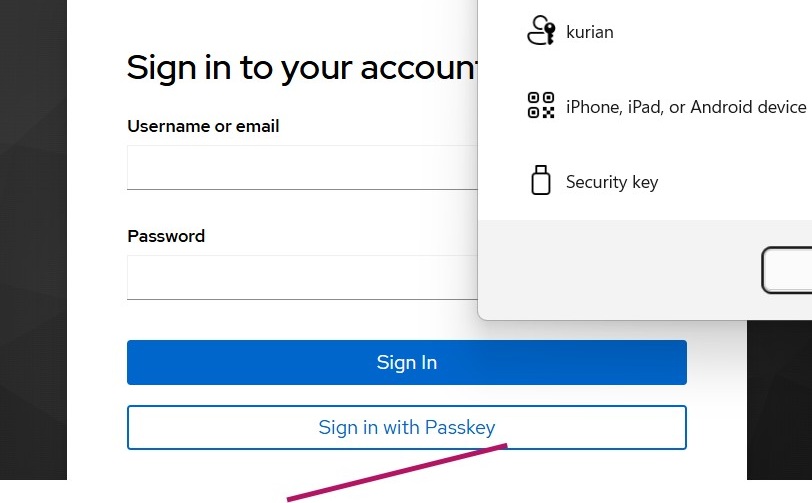Screen dimensions: 812x503
Task: Click the USB security key icon
Action: click(x=540, y=181)
